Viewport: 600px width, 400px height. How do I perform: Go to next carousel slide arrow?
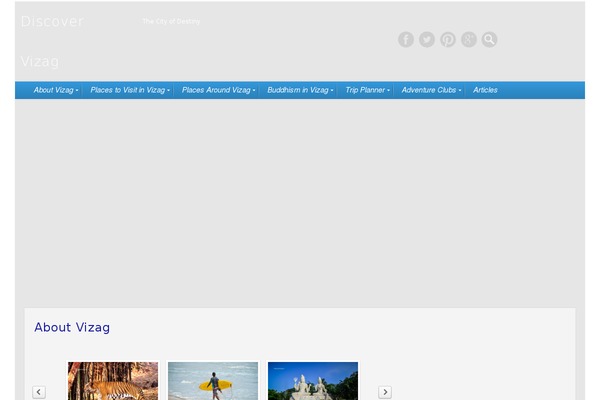pyautogui.click(x=385, y=392)
